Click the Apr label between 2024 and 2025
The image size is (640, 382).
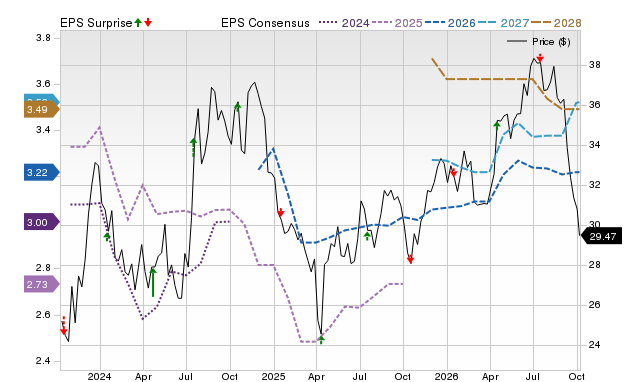click(143, 376)
